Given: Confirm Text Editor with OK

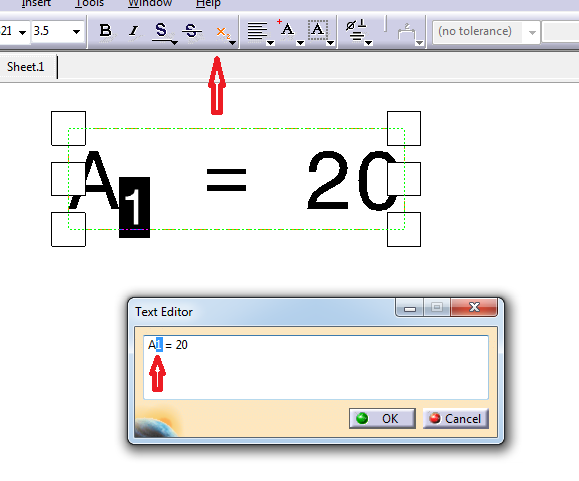Looking at the screenshot, I should coord(382,418).
